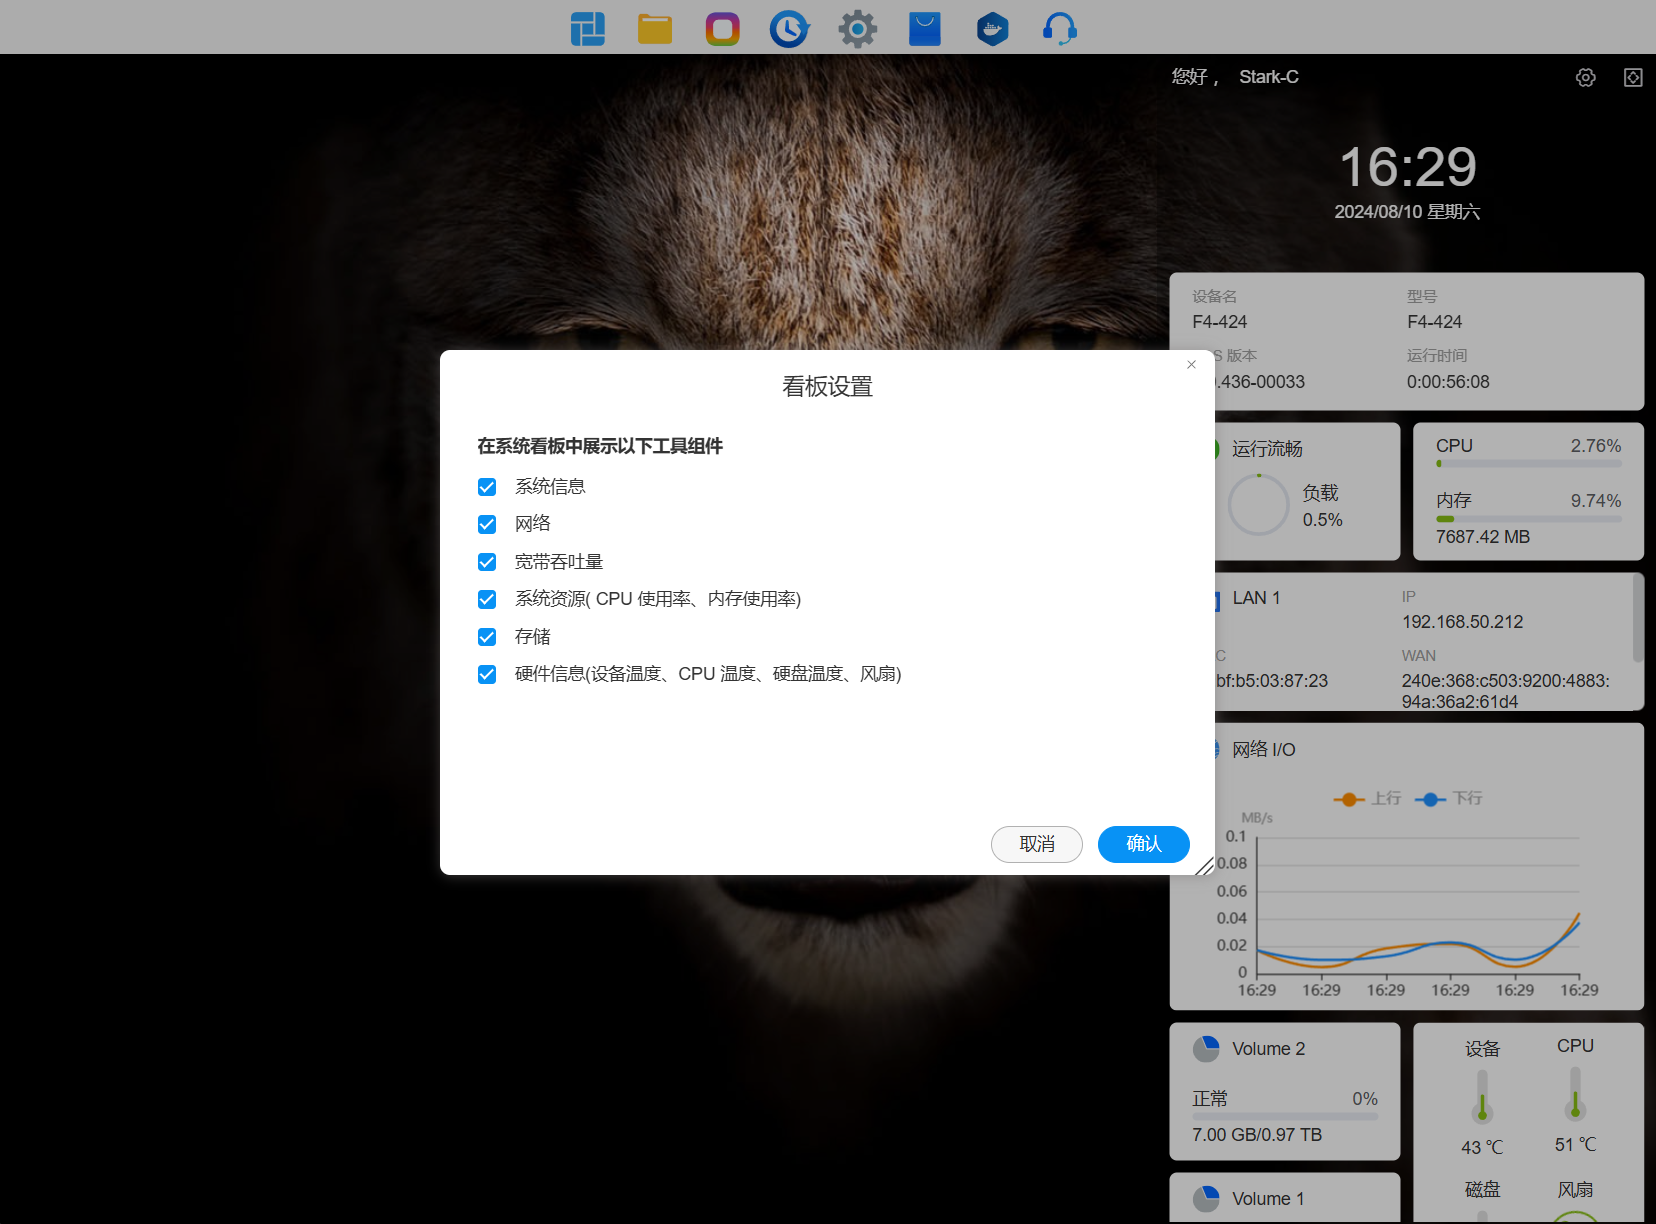The image size is (1656, 1224).
Task: Click the 看板设置 dialog title
Action: [x=827, y=387]
